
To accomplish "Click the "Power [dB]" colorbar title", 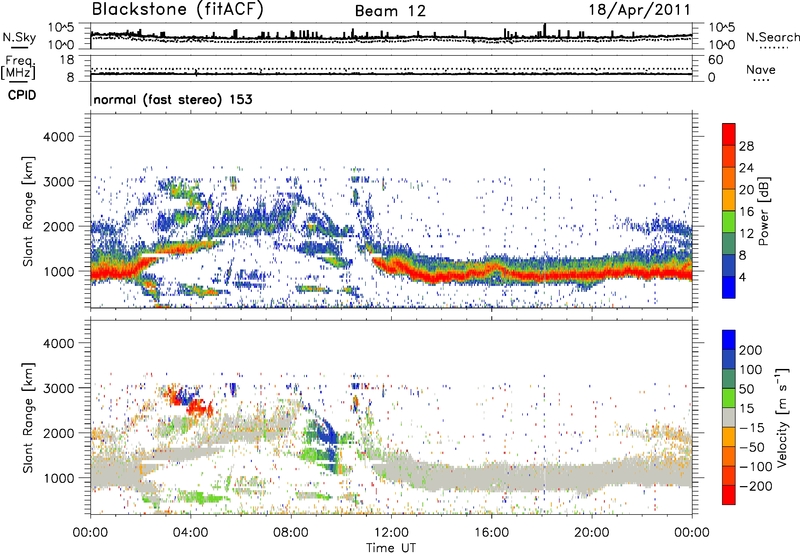I will [763, 211].
